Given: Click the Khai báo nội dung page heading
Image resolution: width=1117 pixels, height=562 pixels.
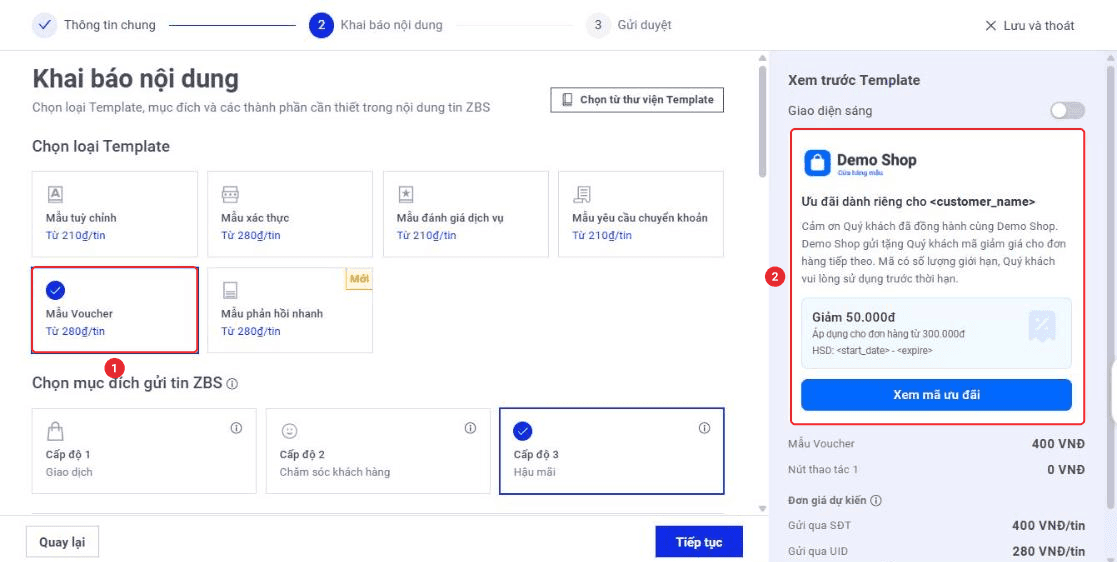Looking at the screenshot, I should 135,80.
